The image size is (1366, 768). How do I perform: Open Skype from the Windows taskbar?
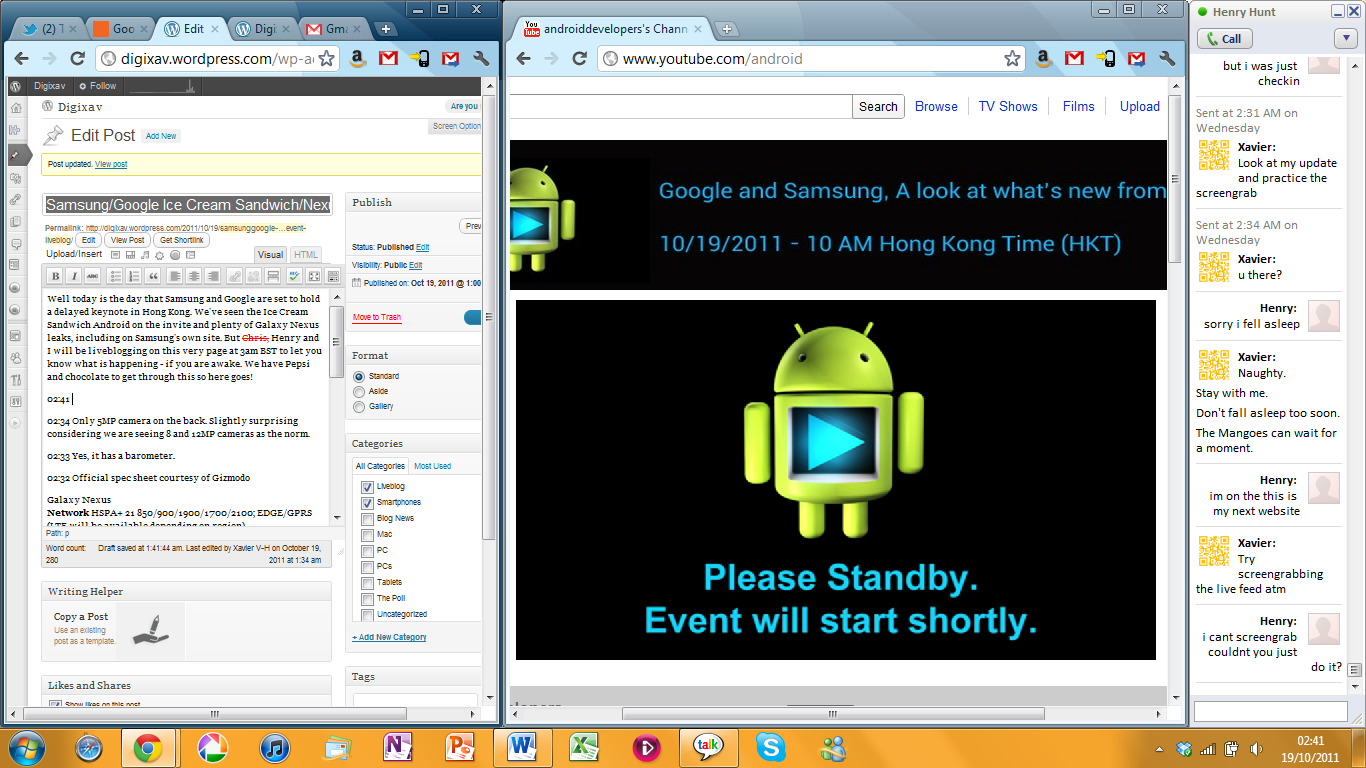tap(770, 747)
